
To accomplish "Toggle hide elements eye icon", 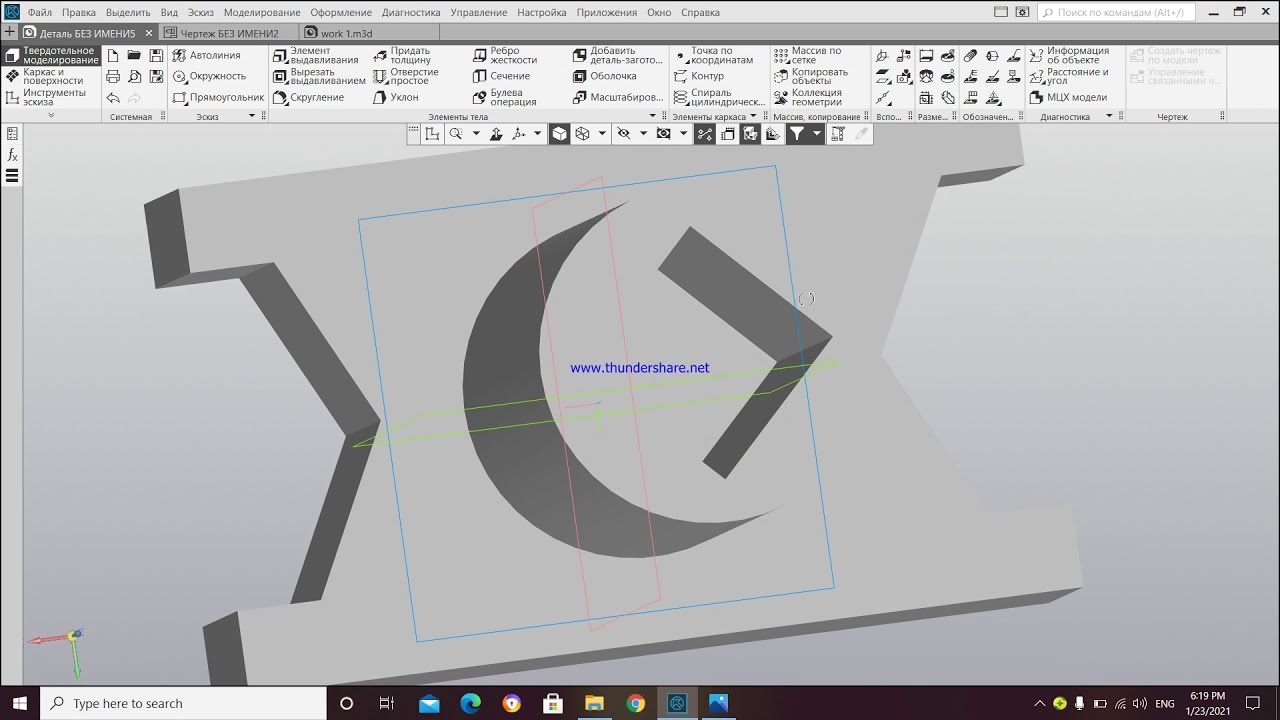I will pyautogui.click(x=623, y=134).
